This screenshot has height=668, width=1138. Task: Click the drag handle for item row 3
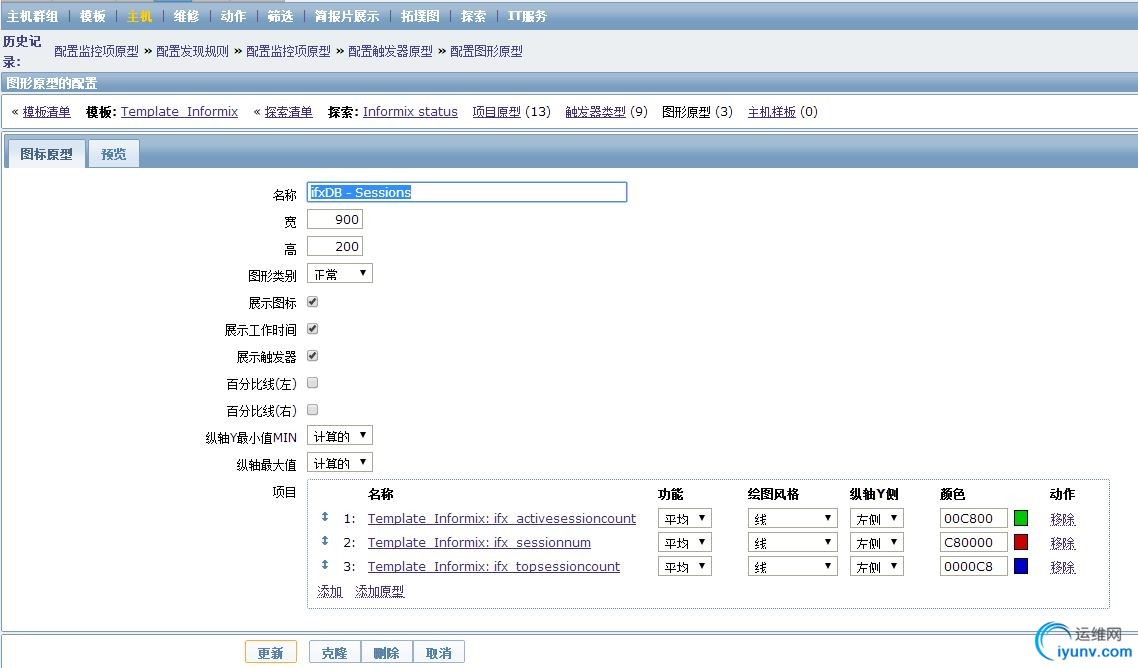324,565
